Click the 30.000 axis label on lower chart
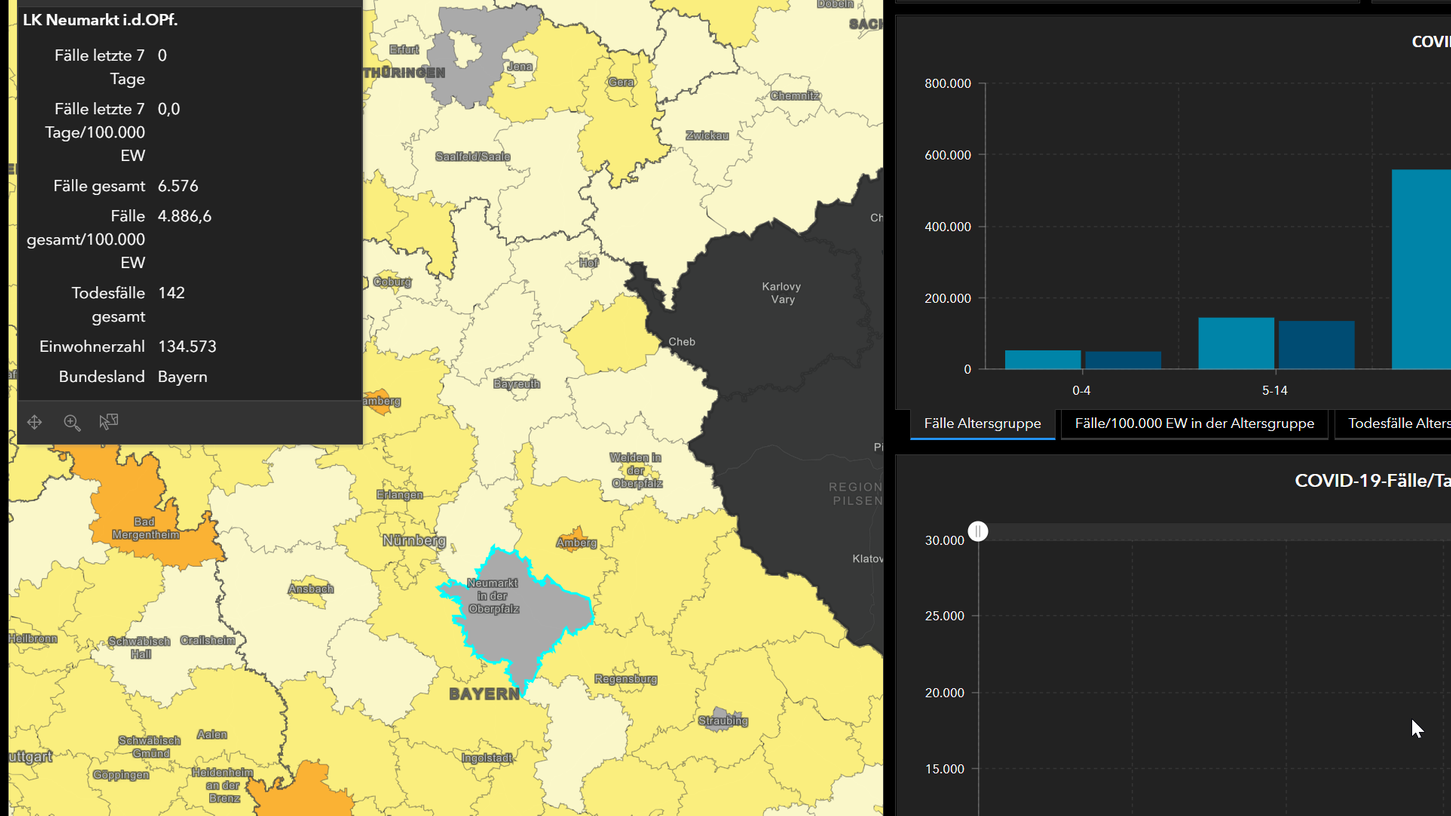Screen dimensions: 1451x816 point(945,540)
